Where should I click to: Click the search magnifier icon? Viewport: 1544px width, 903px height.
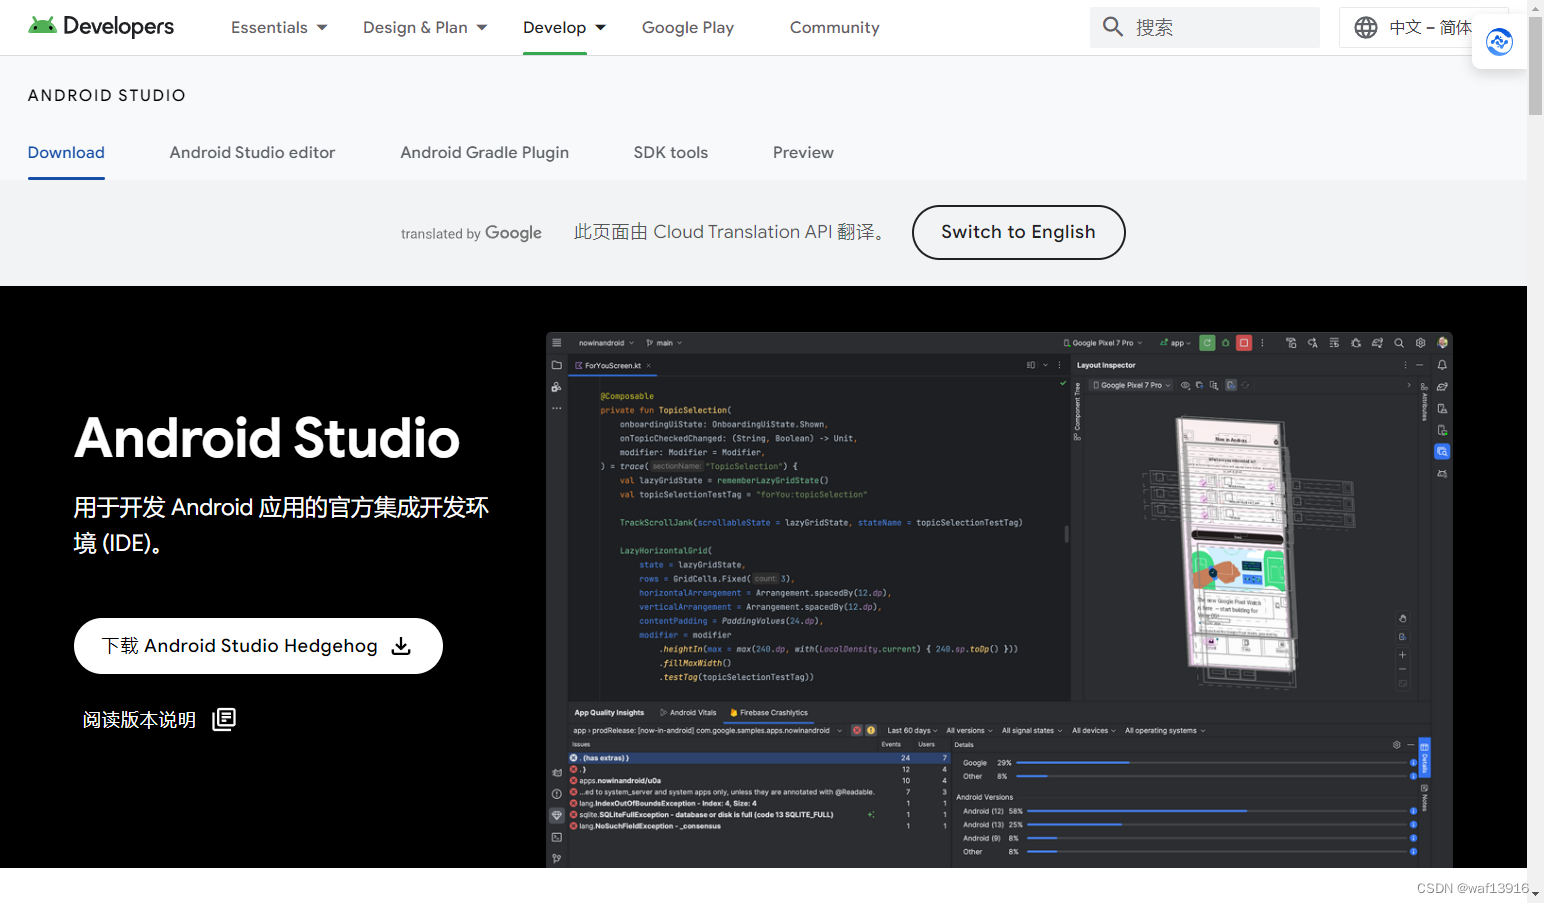coord(1113,27)
